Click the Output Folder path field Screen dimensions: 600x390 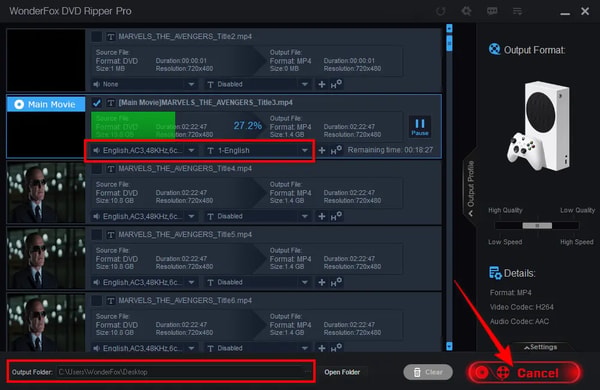[180, 372]
